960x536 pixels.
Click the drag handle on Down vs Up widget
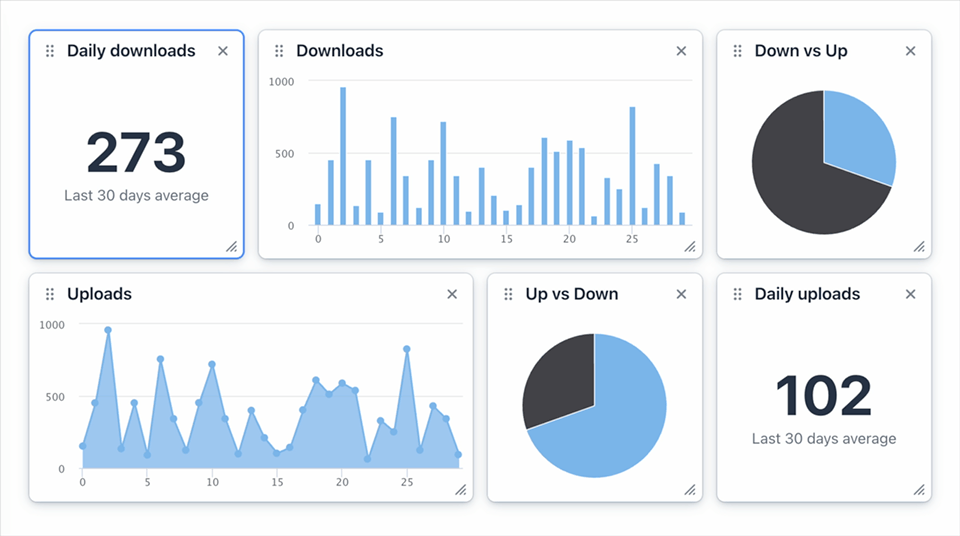pyautogui.click(x=738, y=51)
